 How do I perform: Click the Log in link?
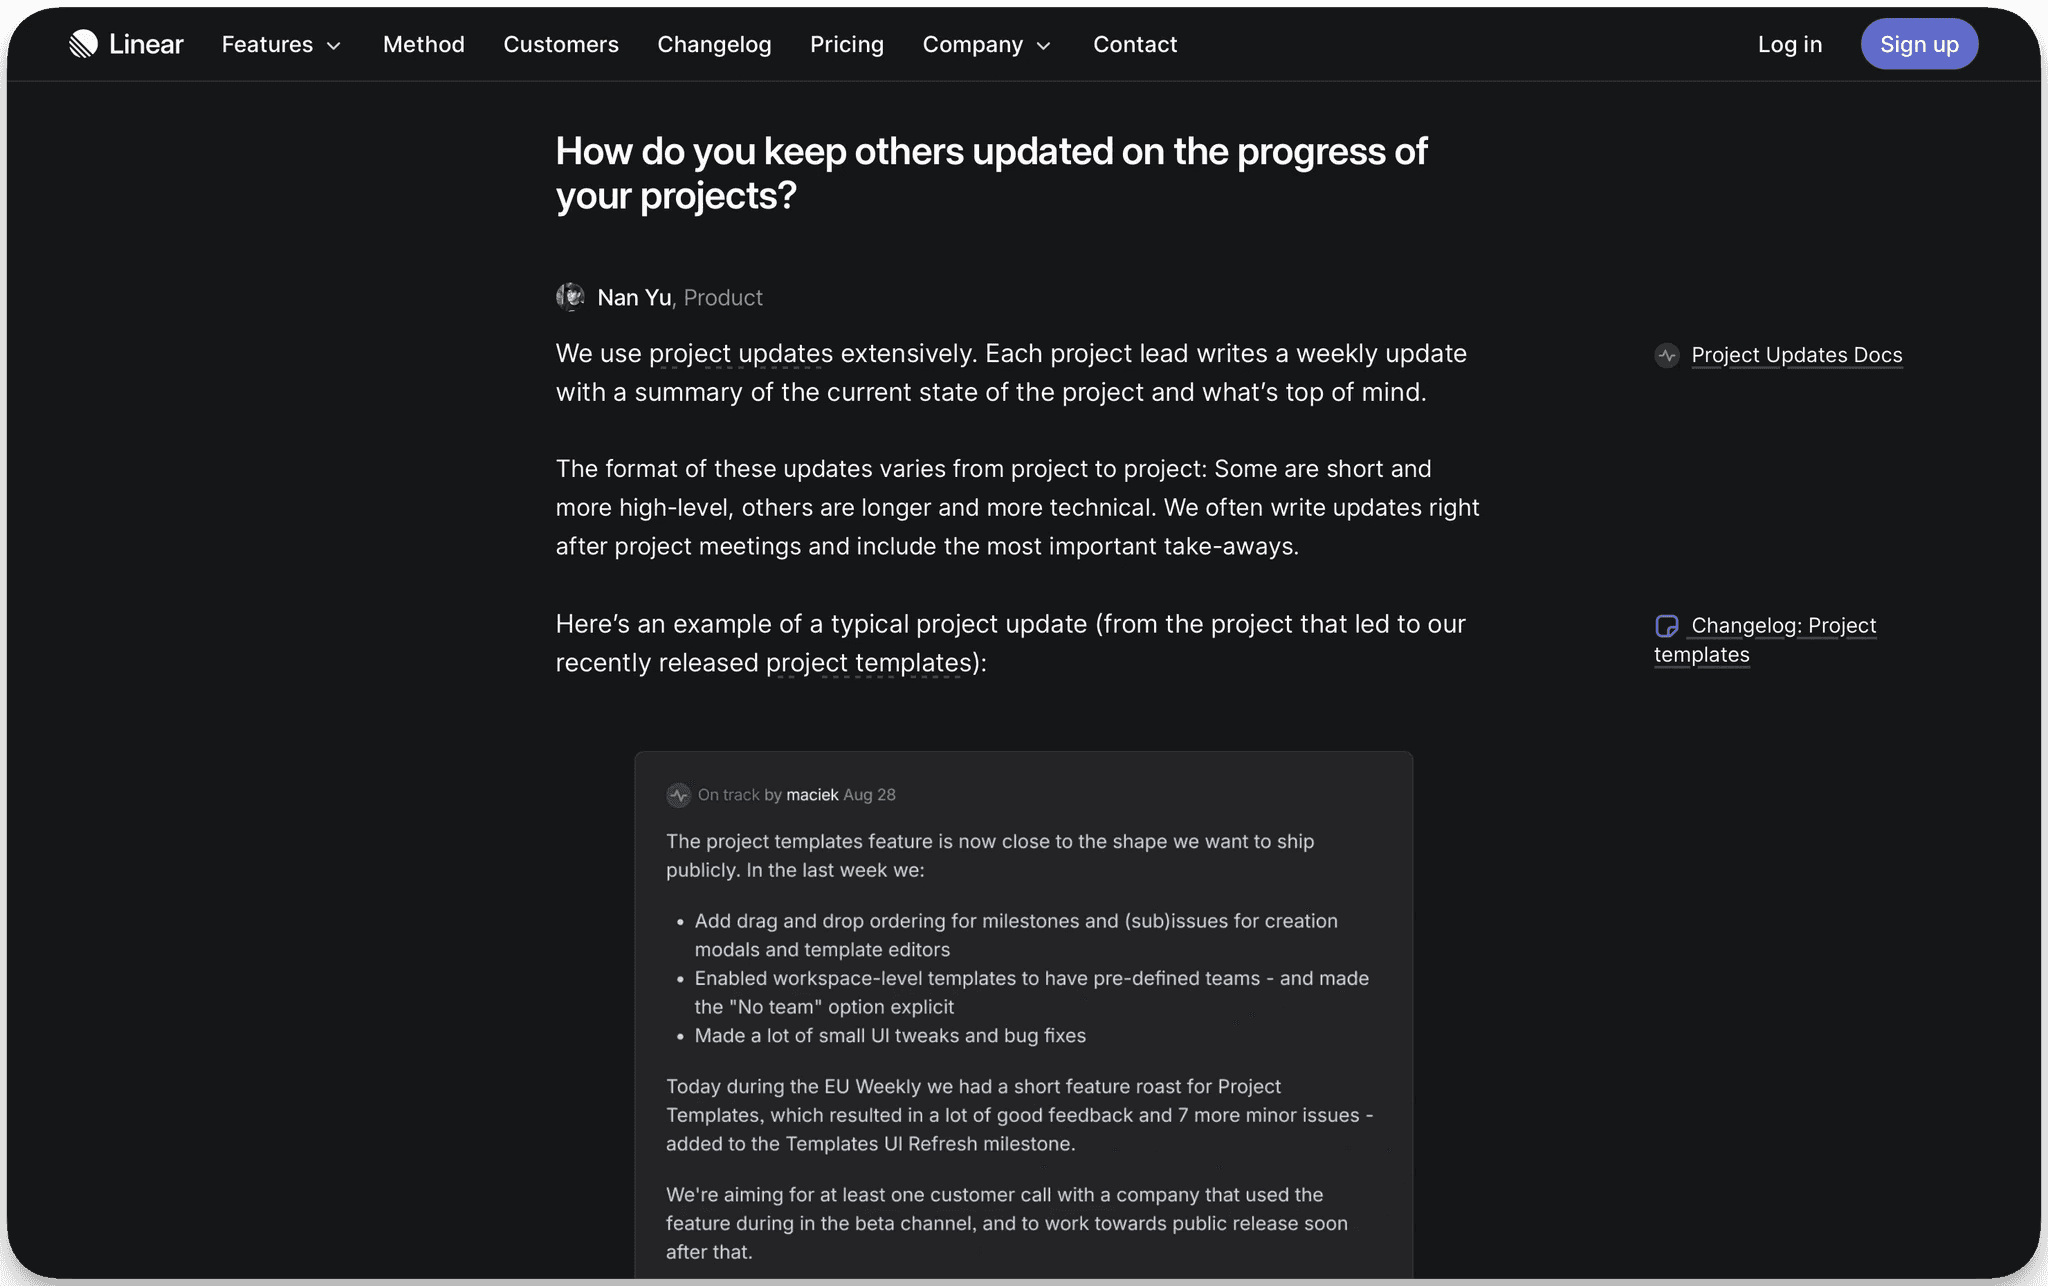(1790, 44)
